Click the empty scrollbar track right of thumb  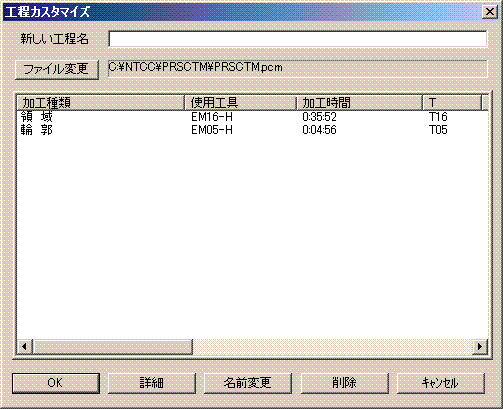[x=333, y=346]
